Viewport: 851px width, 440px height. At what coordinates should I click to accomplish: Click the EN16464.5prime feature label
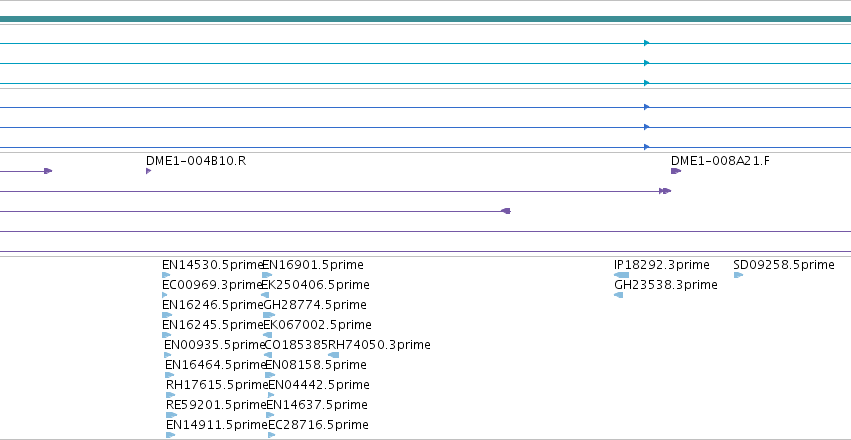[215, 365]
